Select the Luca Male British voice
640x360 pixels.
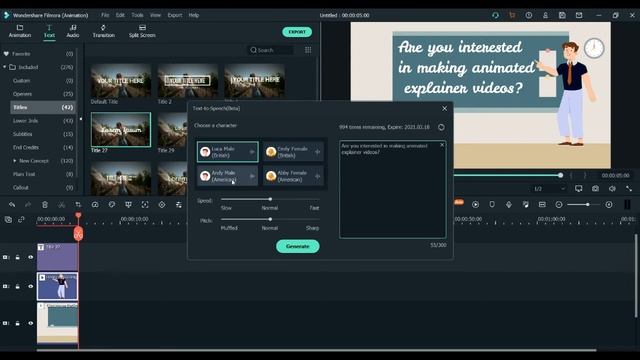click(227, 152)
